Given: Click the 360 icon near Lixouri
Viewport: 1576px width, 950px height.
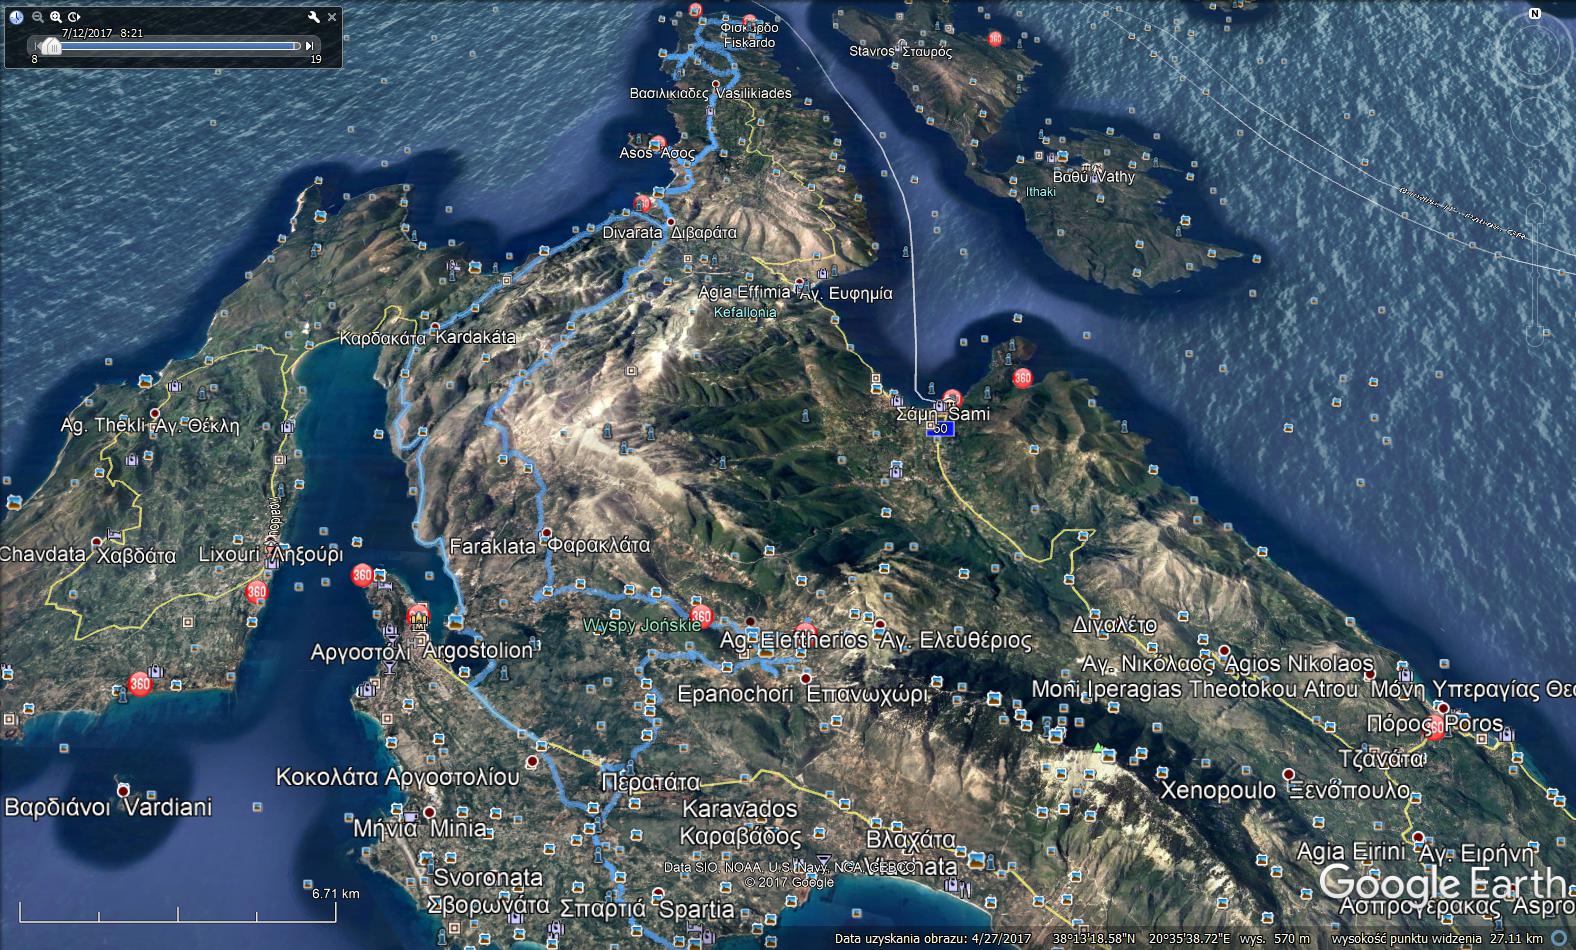Looking at the screenshot, I should (x=256, y=591).
